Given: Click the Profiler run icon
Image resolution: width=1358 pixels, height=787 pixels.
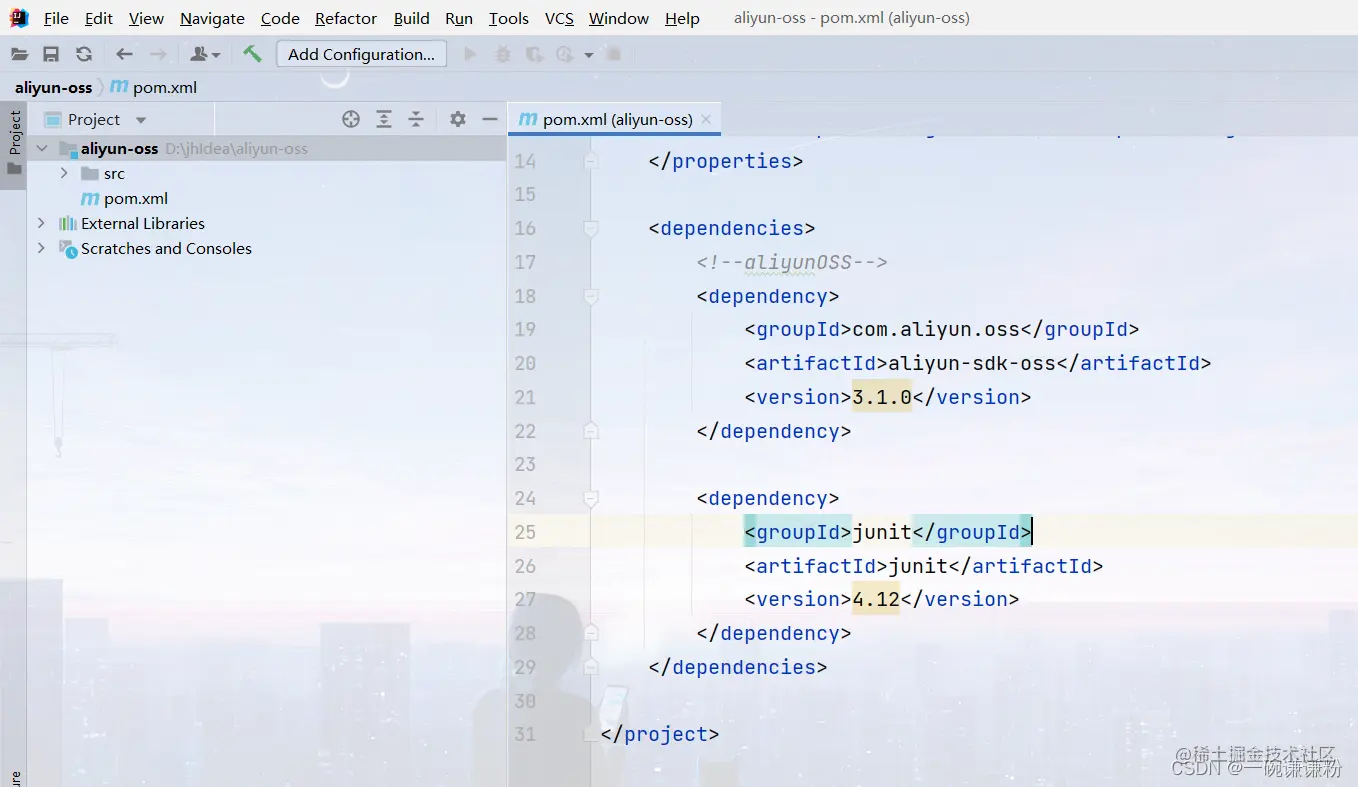Looking at the screenshot, I should [x=566, y=54].
